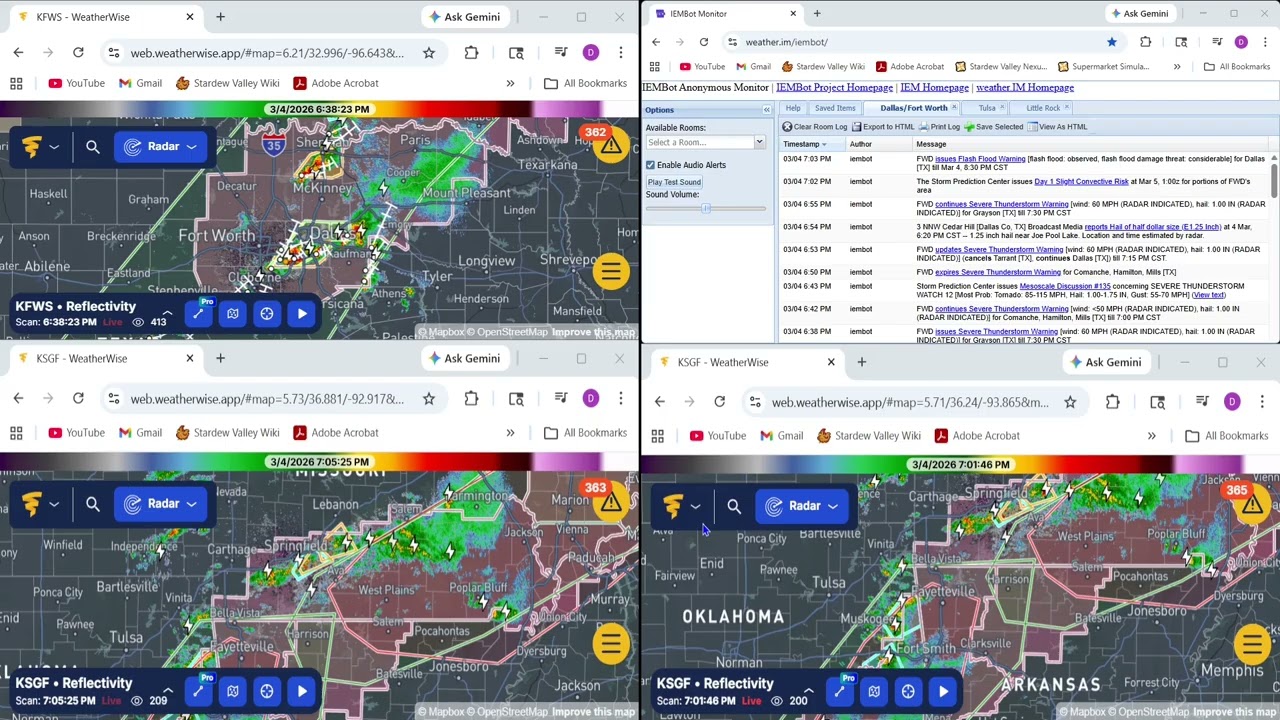This screenshot has height=720, width=1280.
Task: Click locate crosshair in bottom-left KSGF window
Action: (267, 690)
